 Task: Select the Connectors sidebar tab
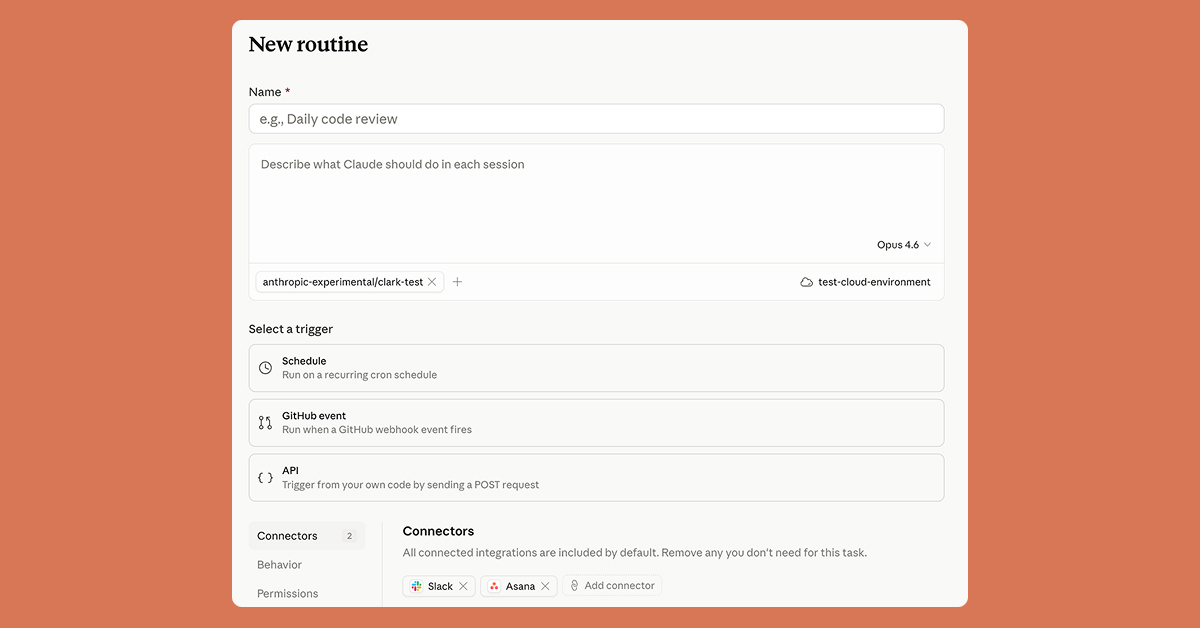tap(287, 536)
